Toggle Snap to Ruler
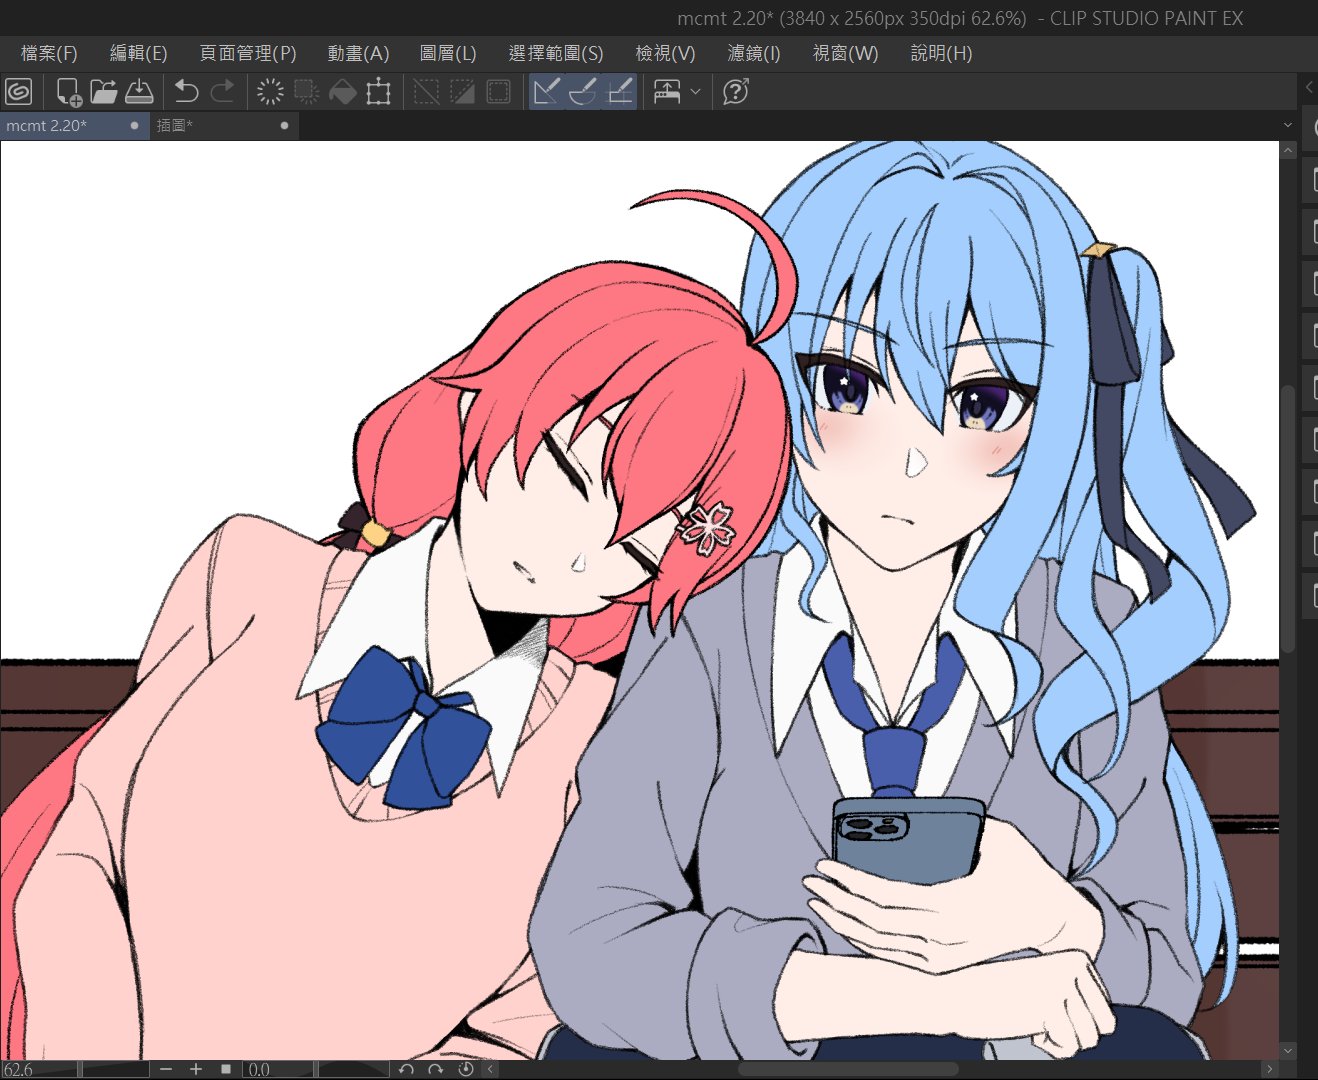Screen dimensions: 1318x1080 (546, 92)
